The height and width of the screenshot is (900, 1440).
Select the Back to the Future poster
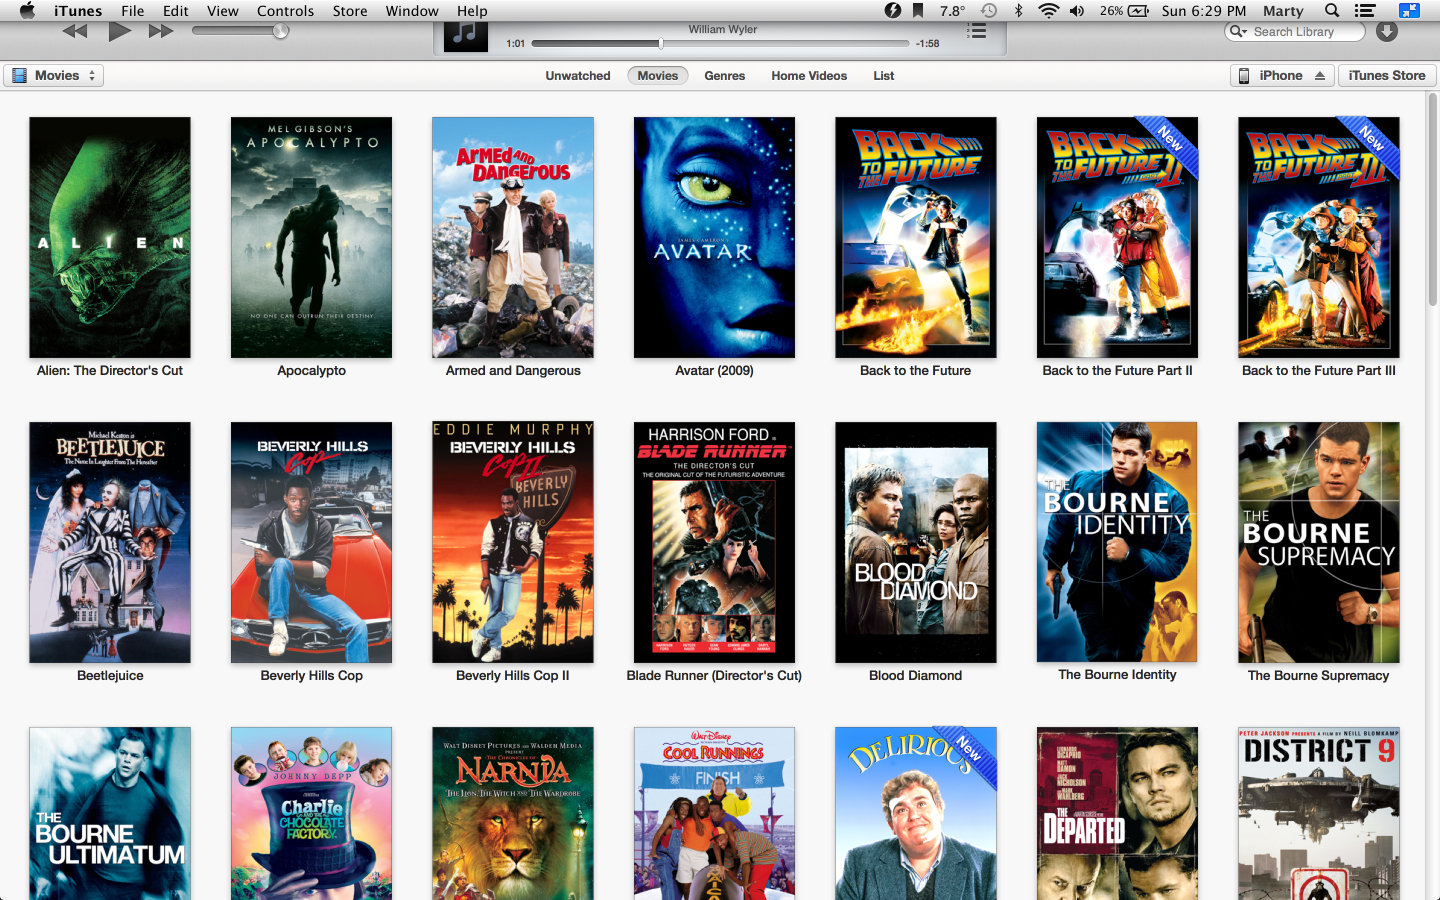(916, 238)
